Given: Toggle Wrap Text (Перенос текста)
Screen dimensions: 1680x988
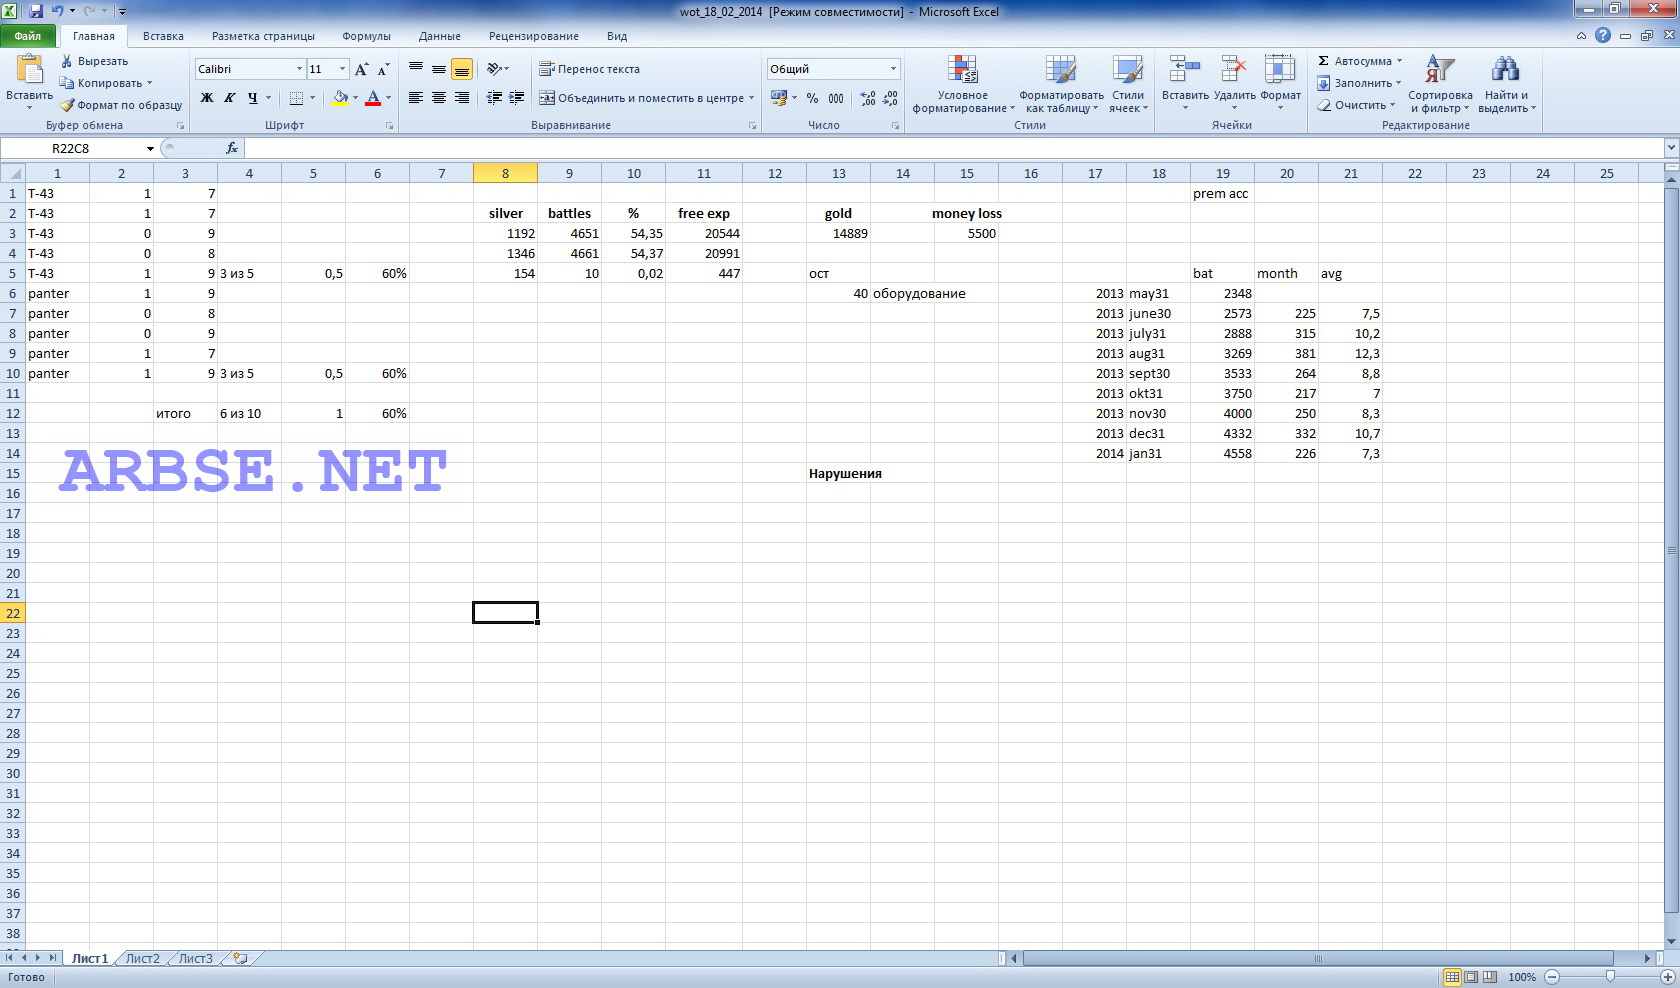Looking at the screenshot, I should [x=589, y=69].
